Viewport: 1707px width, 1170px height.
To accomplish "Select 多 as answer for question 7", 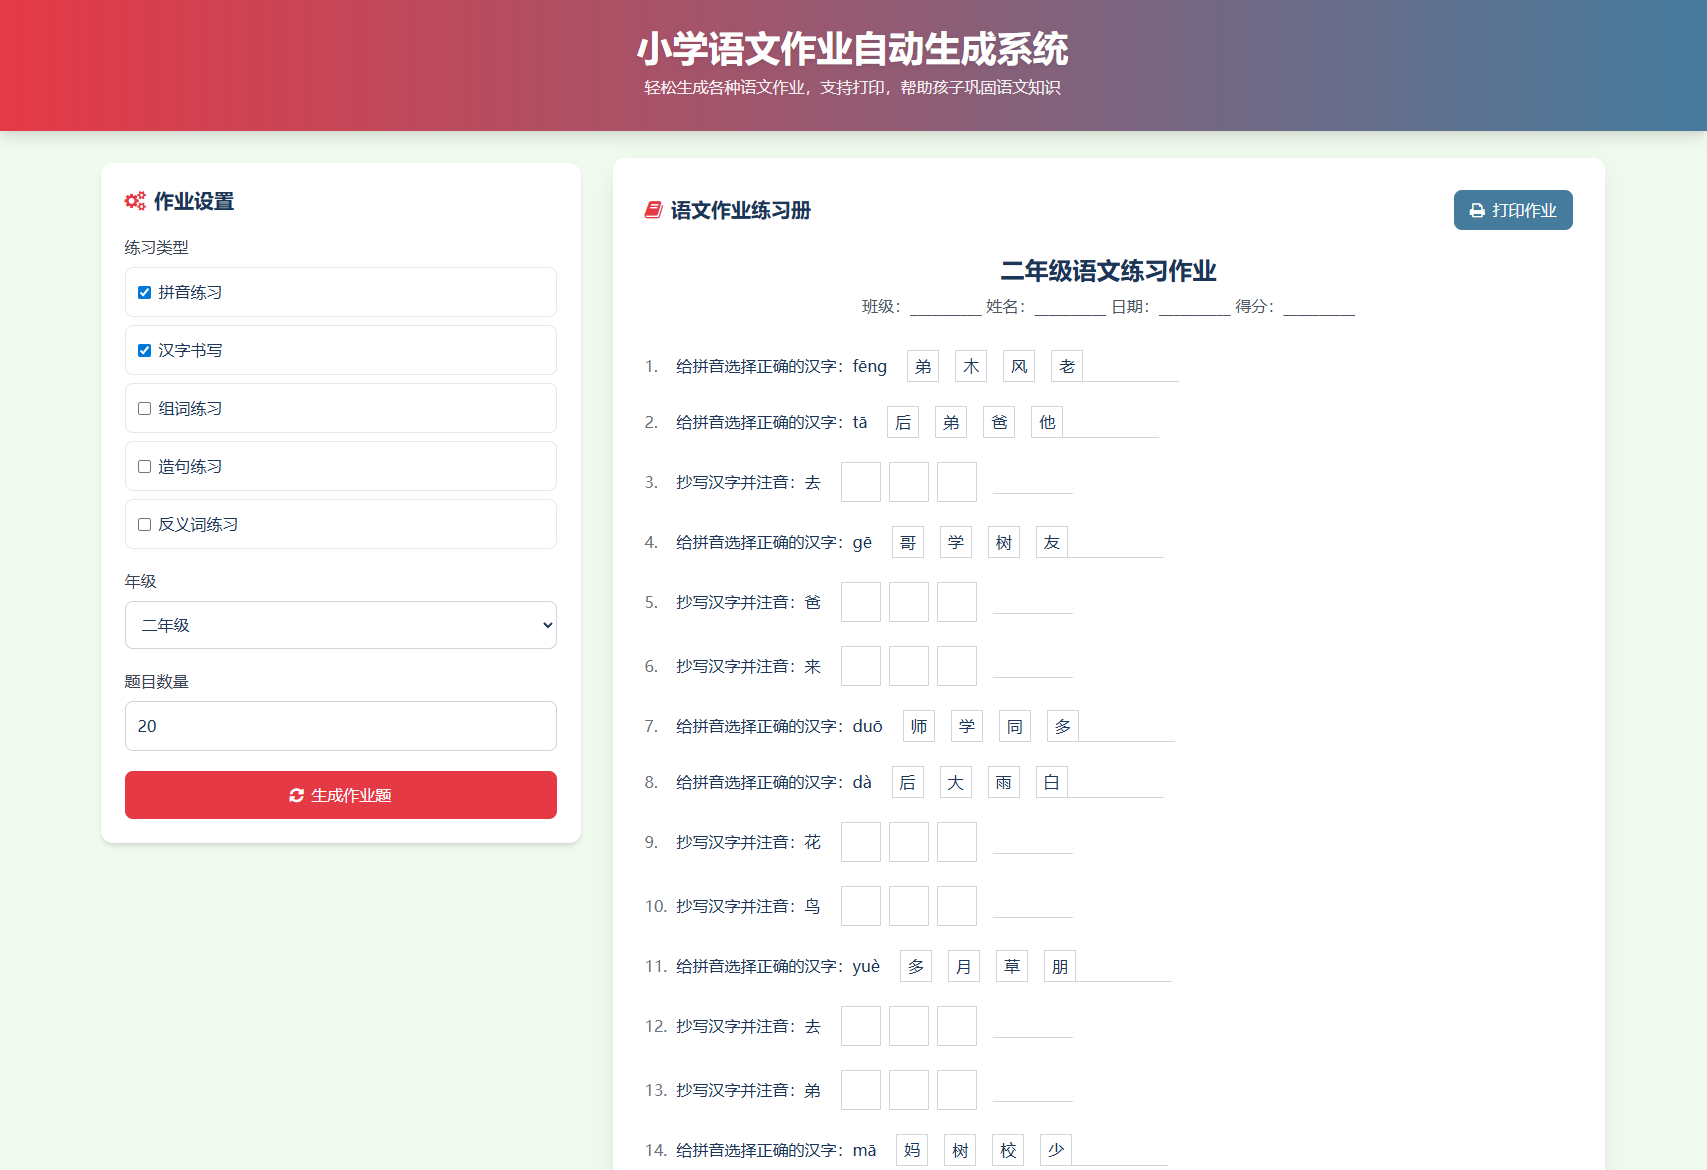I will 1062,726.
